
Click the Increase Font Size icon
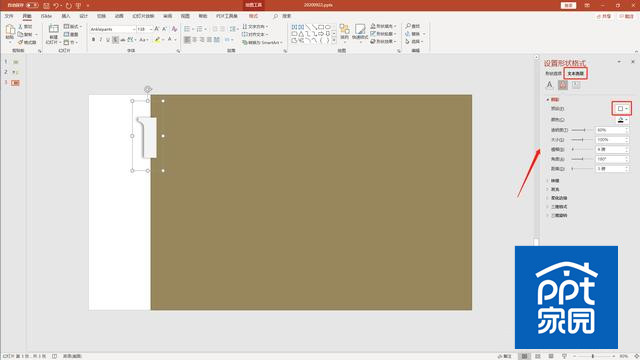pos(157,29)
